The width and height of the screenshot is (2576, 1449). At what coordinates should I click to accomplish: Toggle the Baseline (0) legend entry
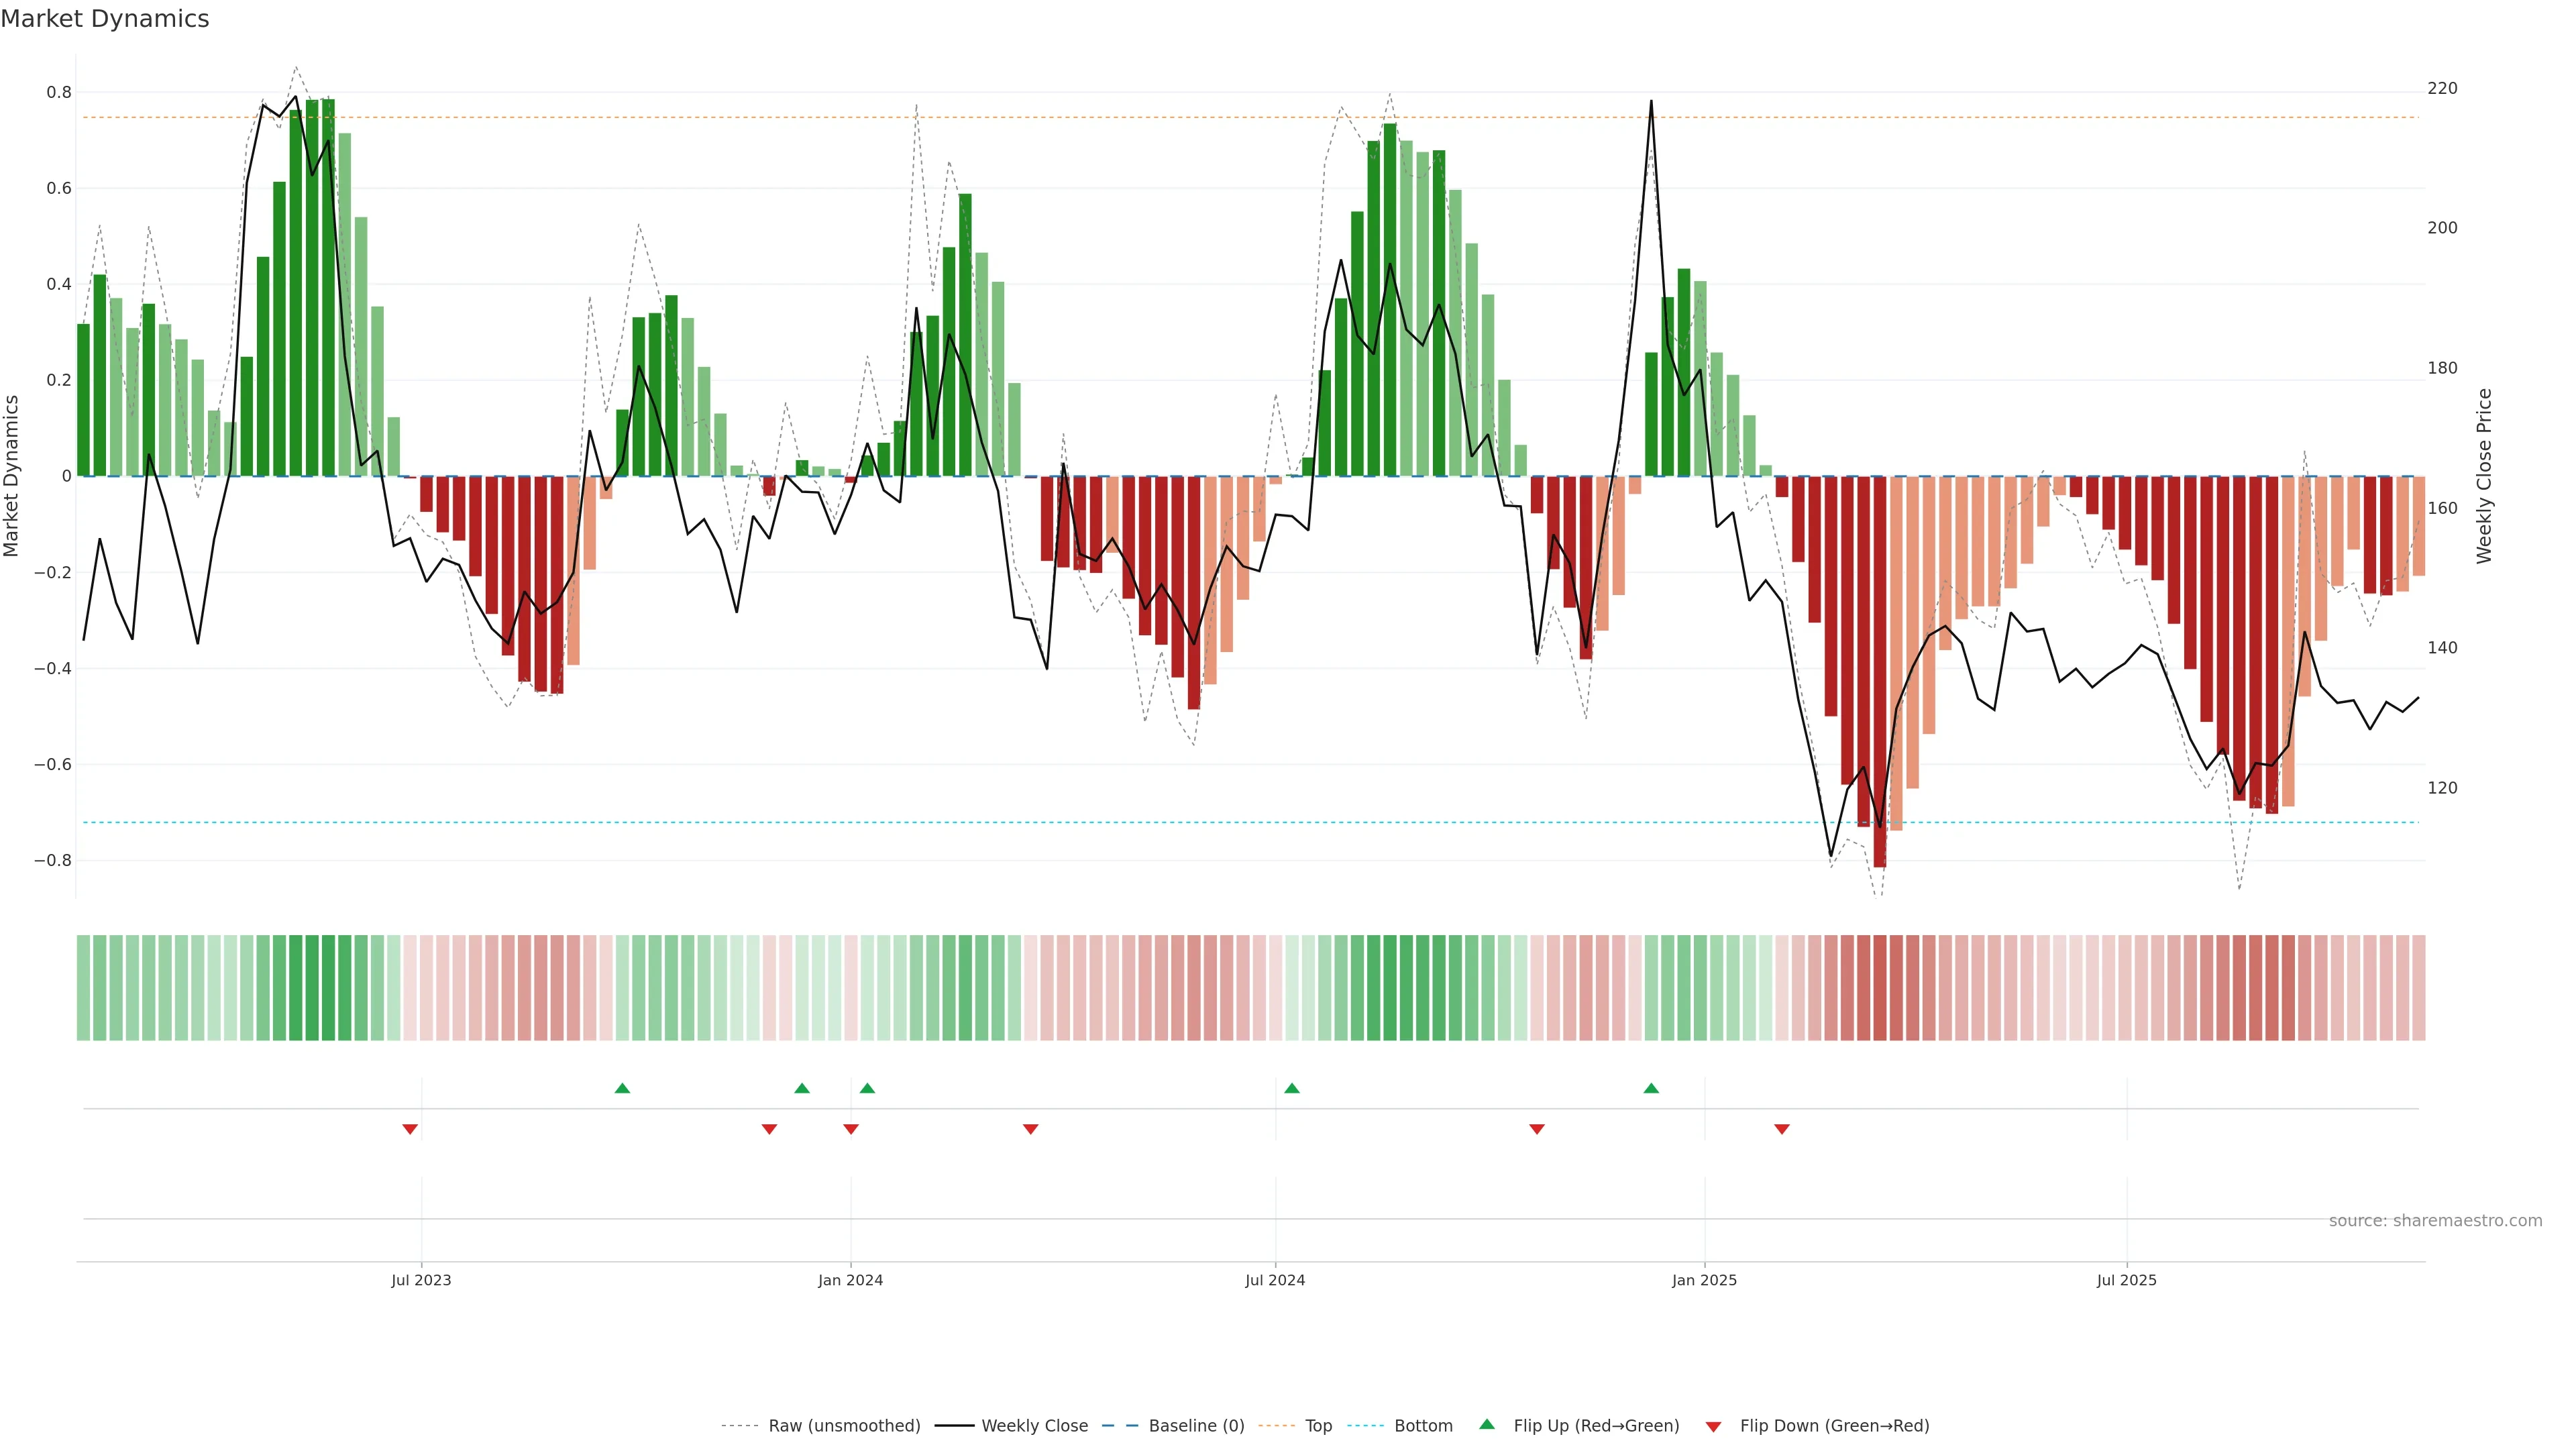click(x=1196, y=1425)
